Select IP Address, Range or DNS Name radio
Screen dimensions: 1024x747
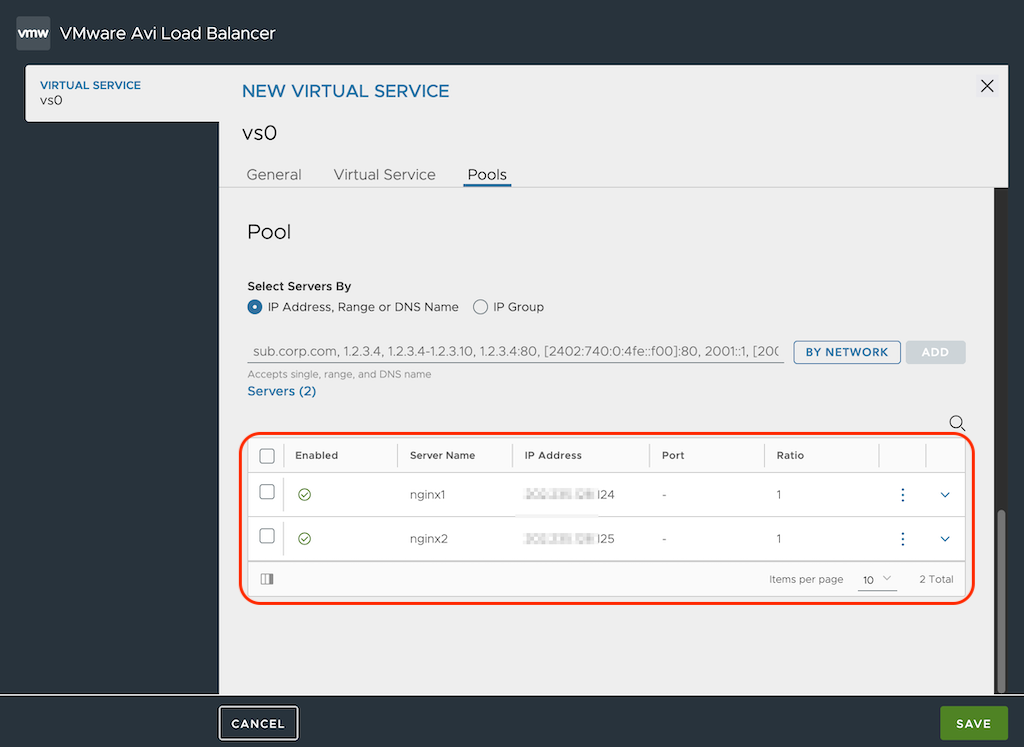tap(255, 307)
